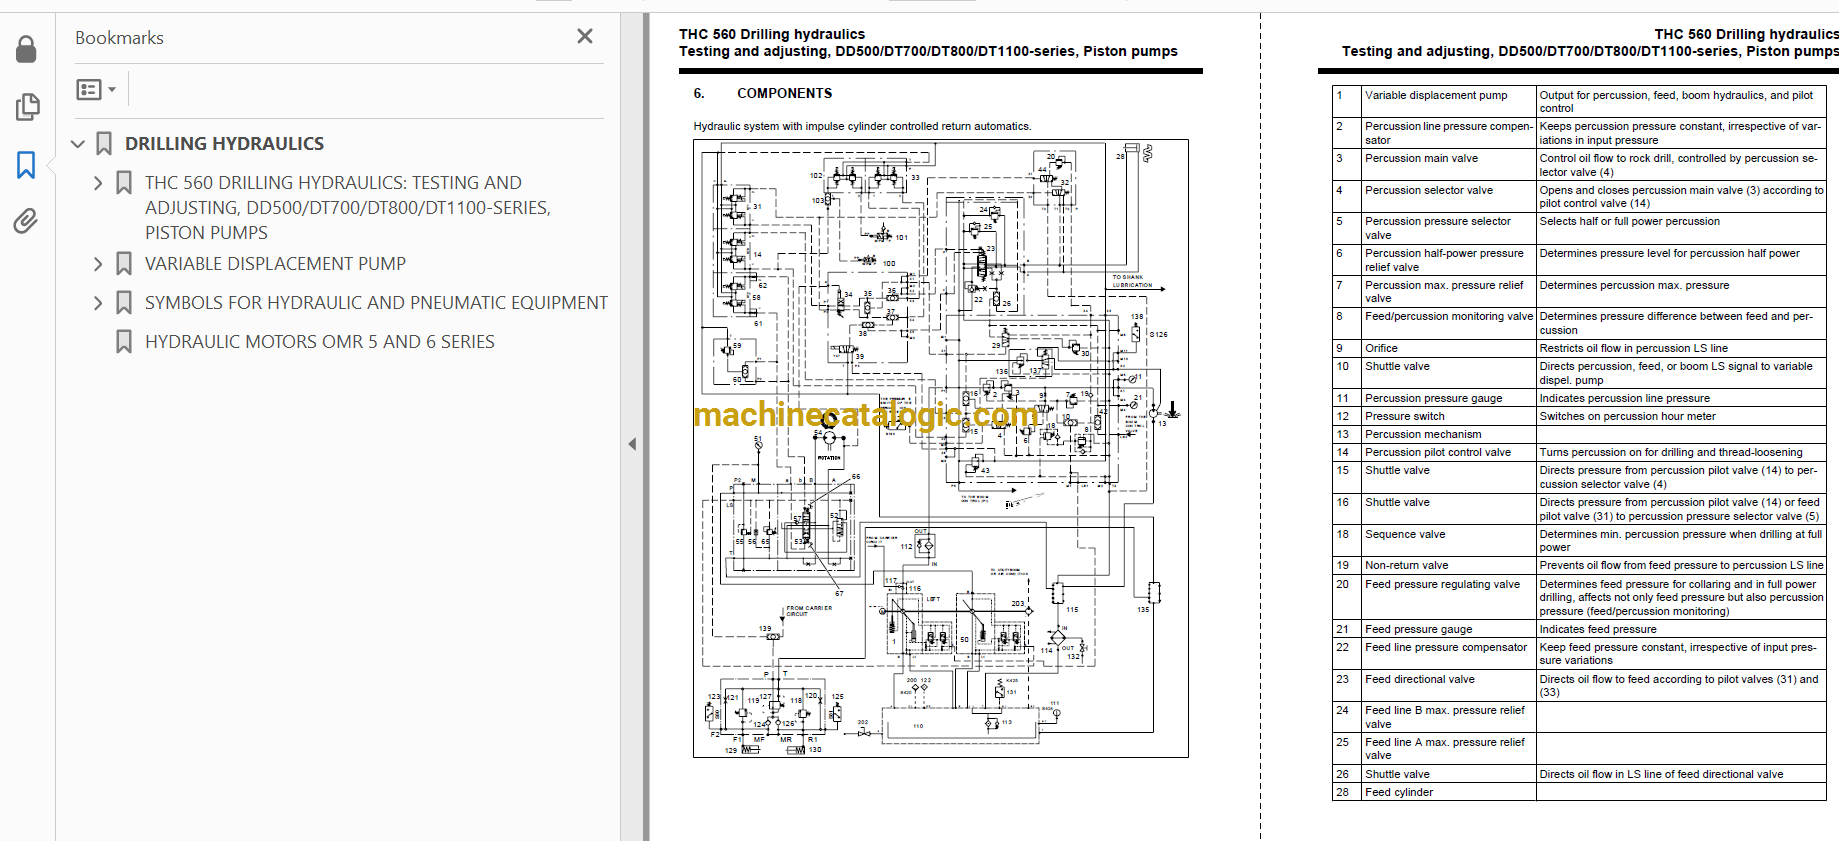Select the 'Feed directional valve' table cell
The image size is (1839, 841).
[1448, 685]
